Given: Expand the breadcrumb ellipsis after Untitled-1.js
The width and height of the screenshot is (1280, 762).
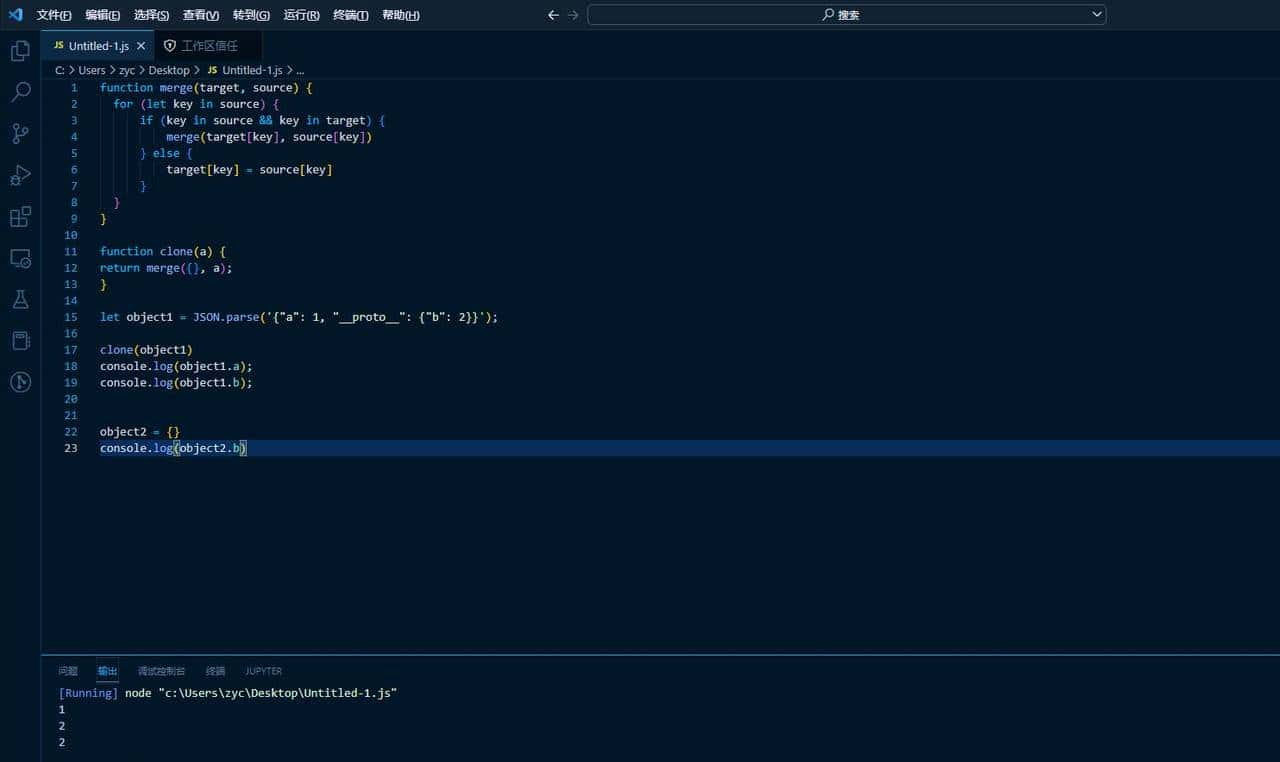Looking at the screenshot, I should point(299,70).
